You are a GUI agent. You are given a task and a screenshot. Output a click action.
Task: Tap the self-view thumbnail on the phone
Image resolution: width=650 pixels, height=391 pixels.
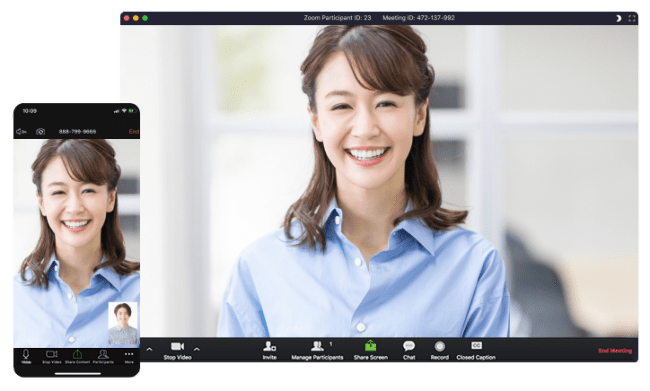click(123, 323)
